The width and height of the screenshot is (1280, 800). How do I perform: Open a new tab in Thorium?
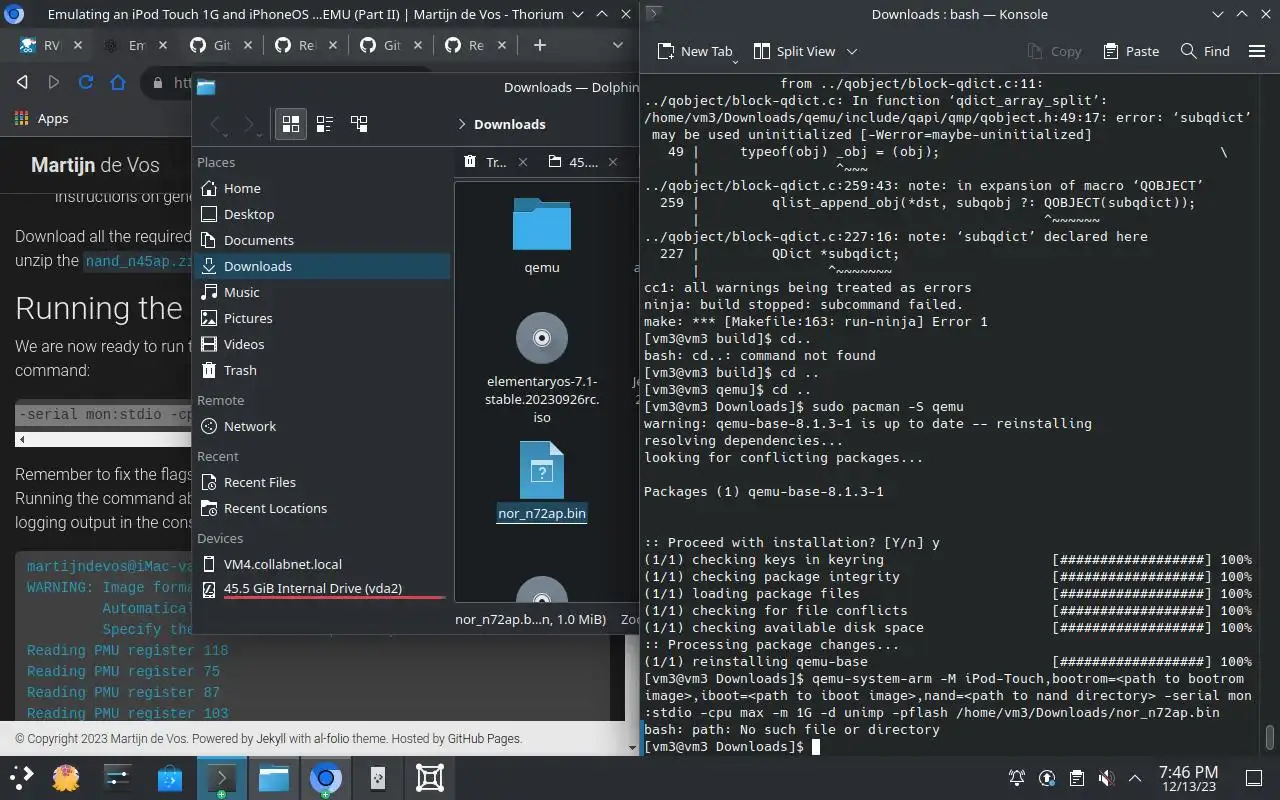coord(539,45)
